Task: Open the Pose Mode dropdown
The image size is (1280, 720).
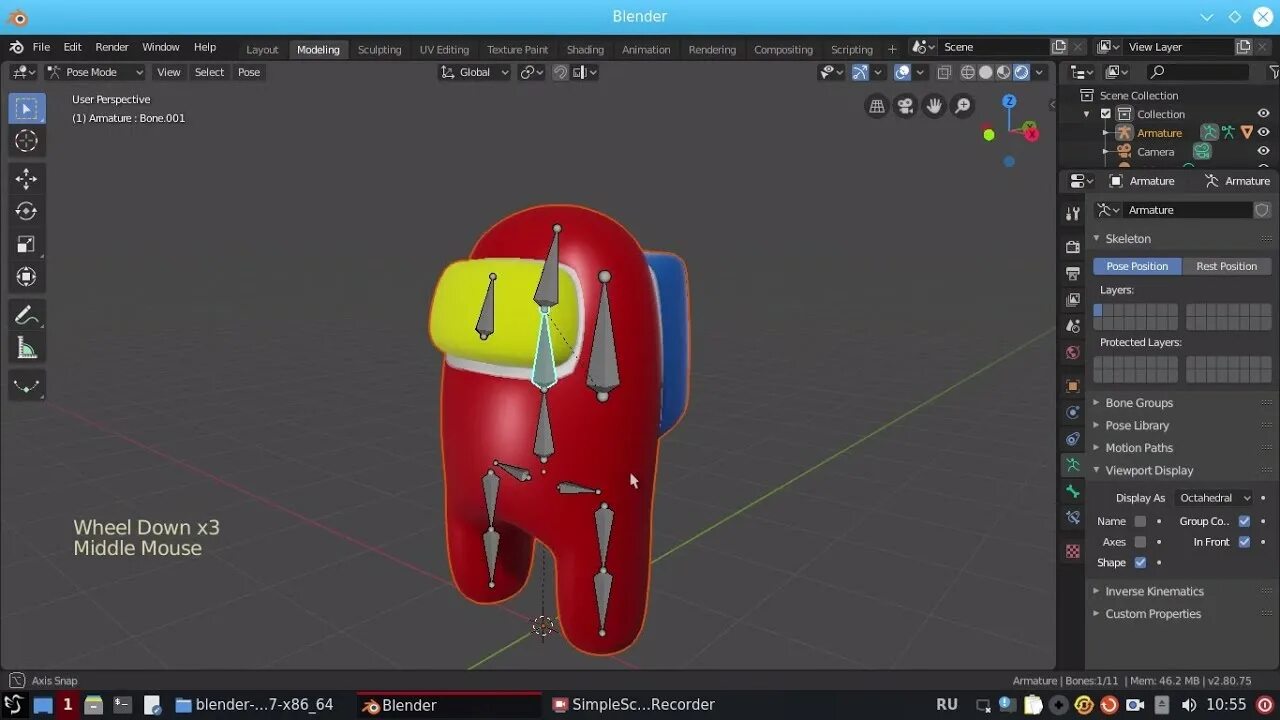Action: [x=96, y=72]
